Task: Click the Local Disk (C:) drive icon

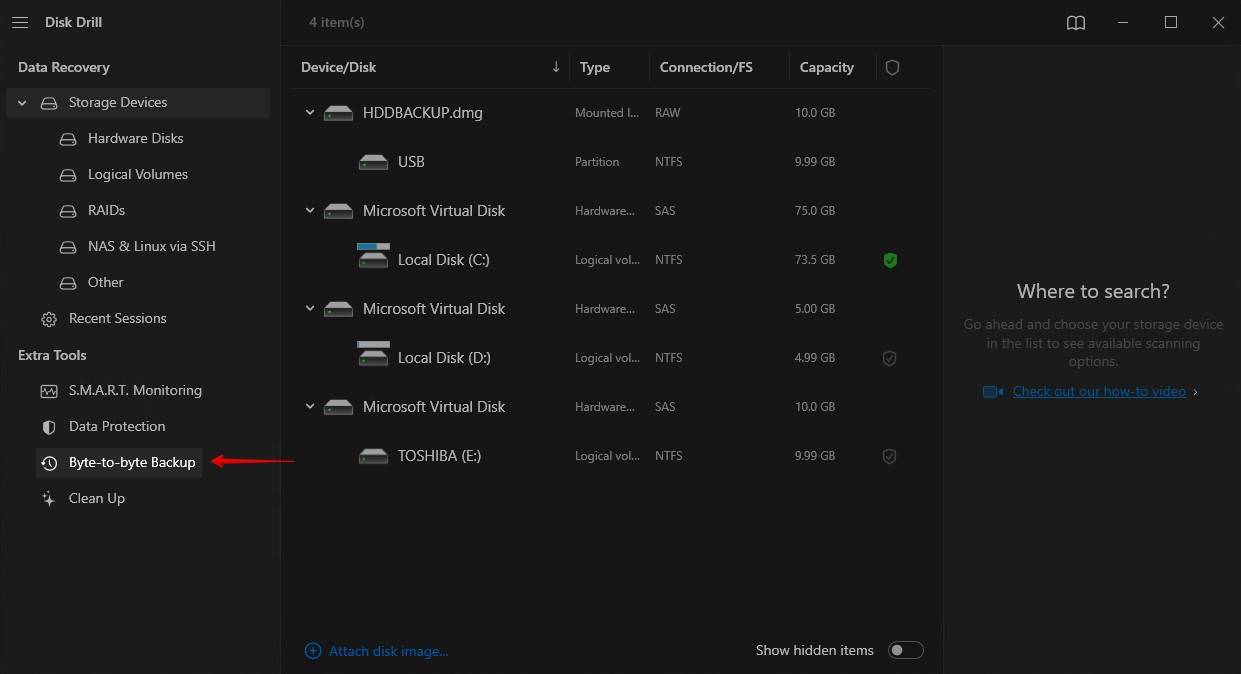Action: coord(374,256)
